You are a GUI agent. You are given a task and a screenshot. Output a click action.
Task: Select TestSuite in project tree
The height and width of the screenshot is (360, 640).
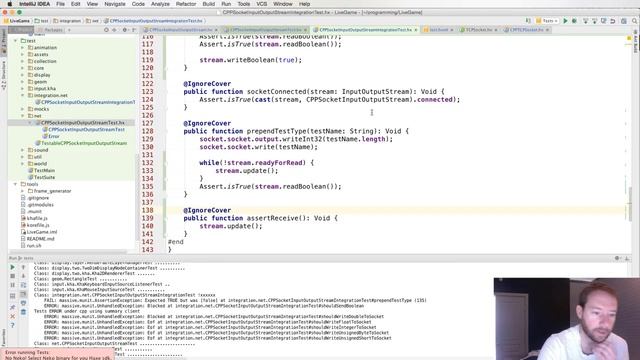click(x=44, y=177)
